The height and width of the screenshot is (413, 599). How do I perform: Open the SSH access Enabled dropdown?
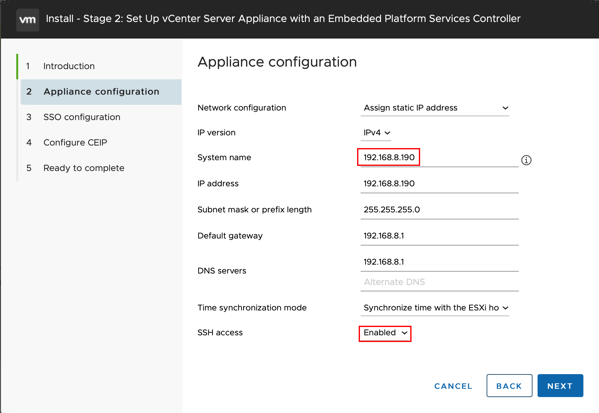point(385,333)
